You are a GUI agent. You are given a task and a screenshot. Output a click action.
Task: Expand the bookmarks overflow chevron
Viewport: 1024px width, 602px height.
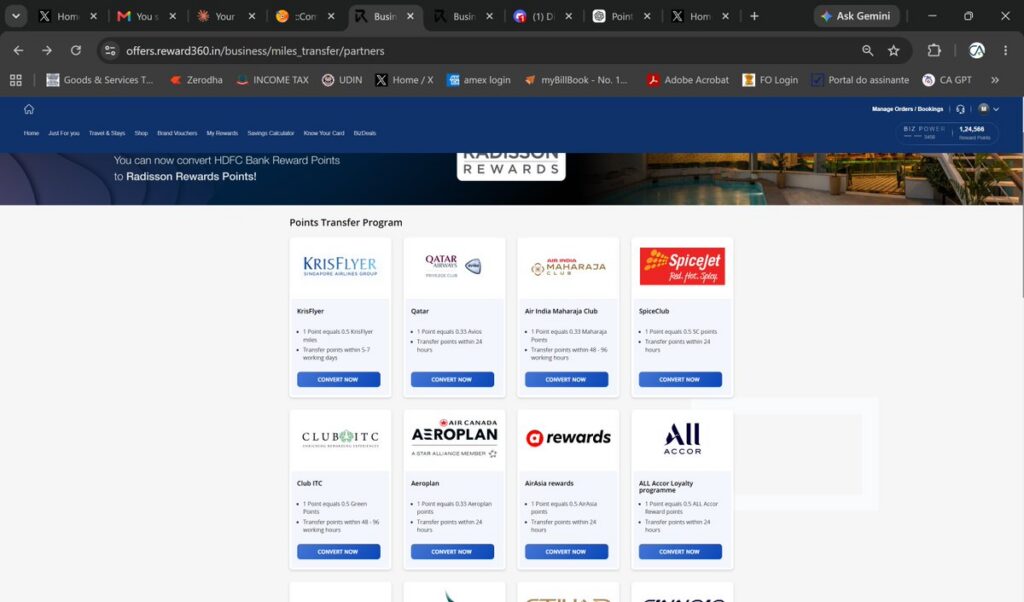[995, 80]
